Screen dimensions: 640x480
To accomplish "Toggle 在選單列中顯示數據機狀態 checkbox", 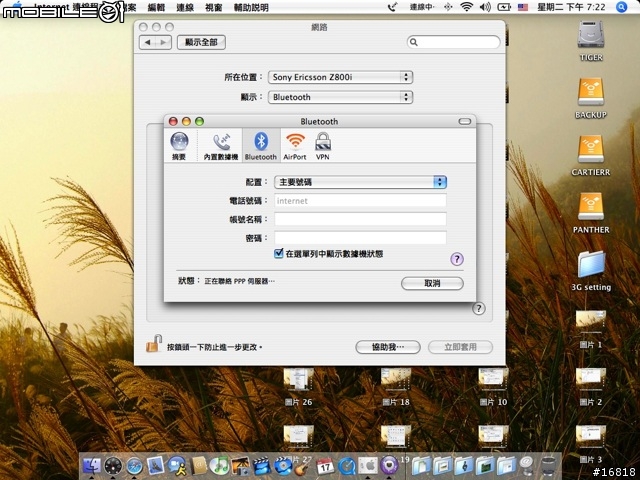I will (278, 253).
